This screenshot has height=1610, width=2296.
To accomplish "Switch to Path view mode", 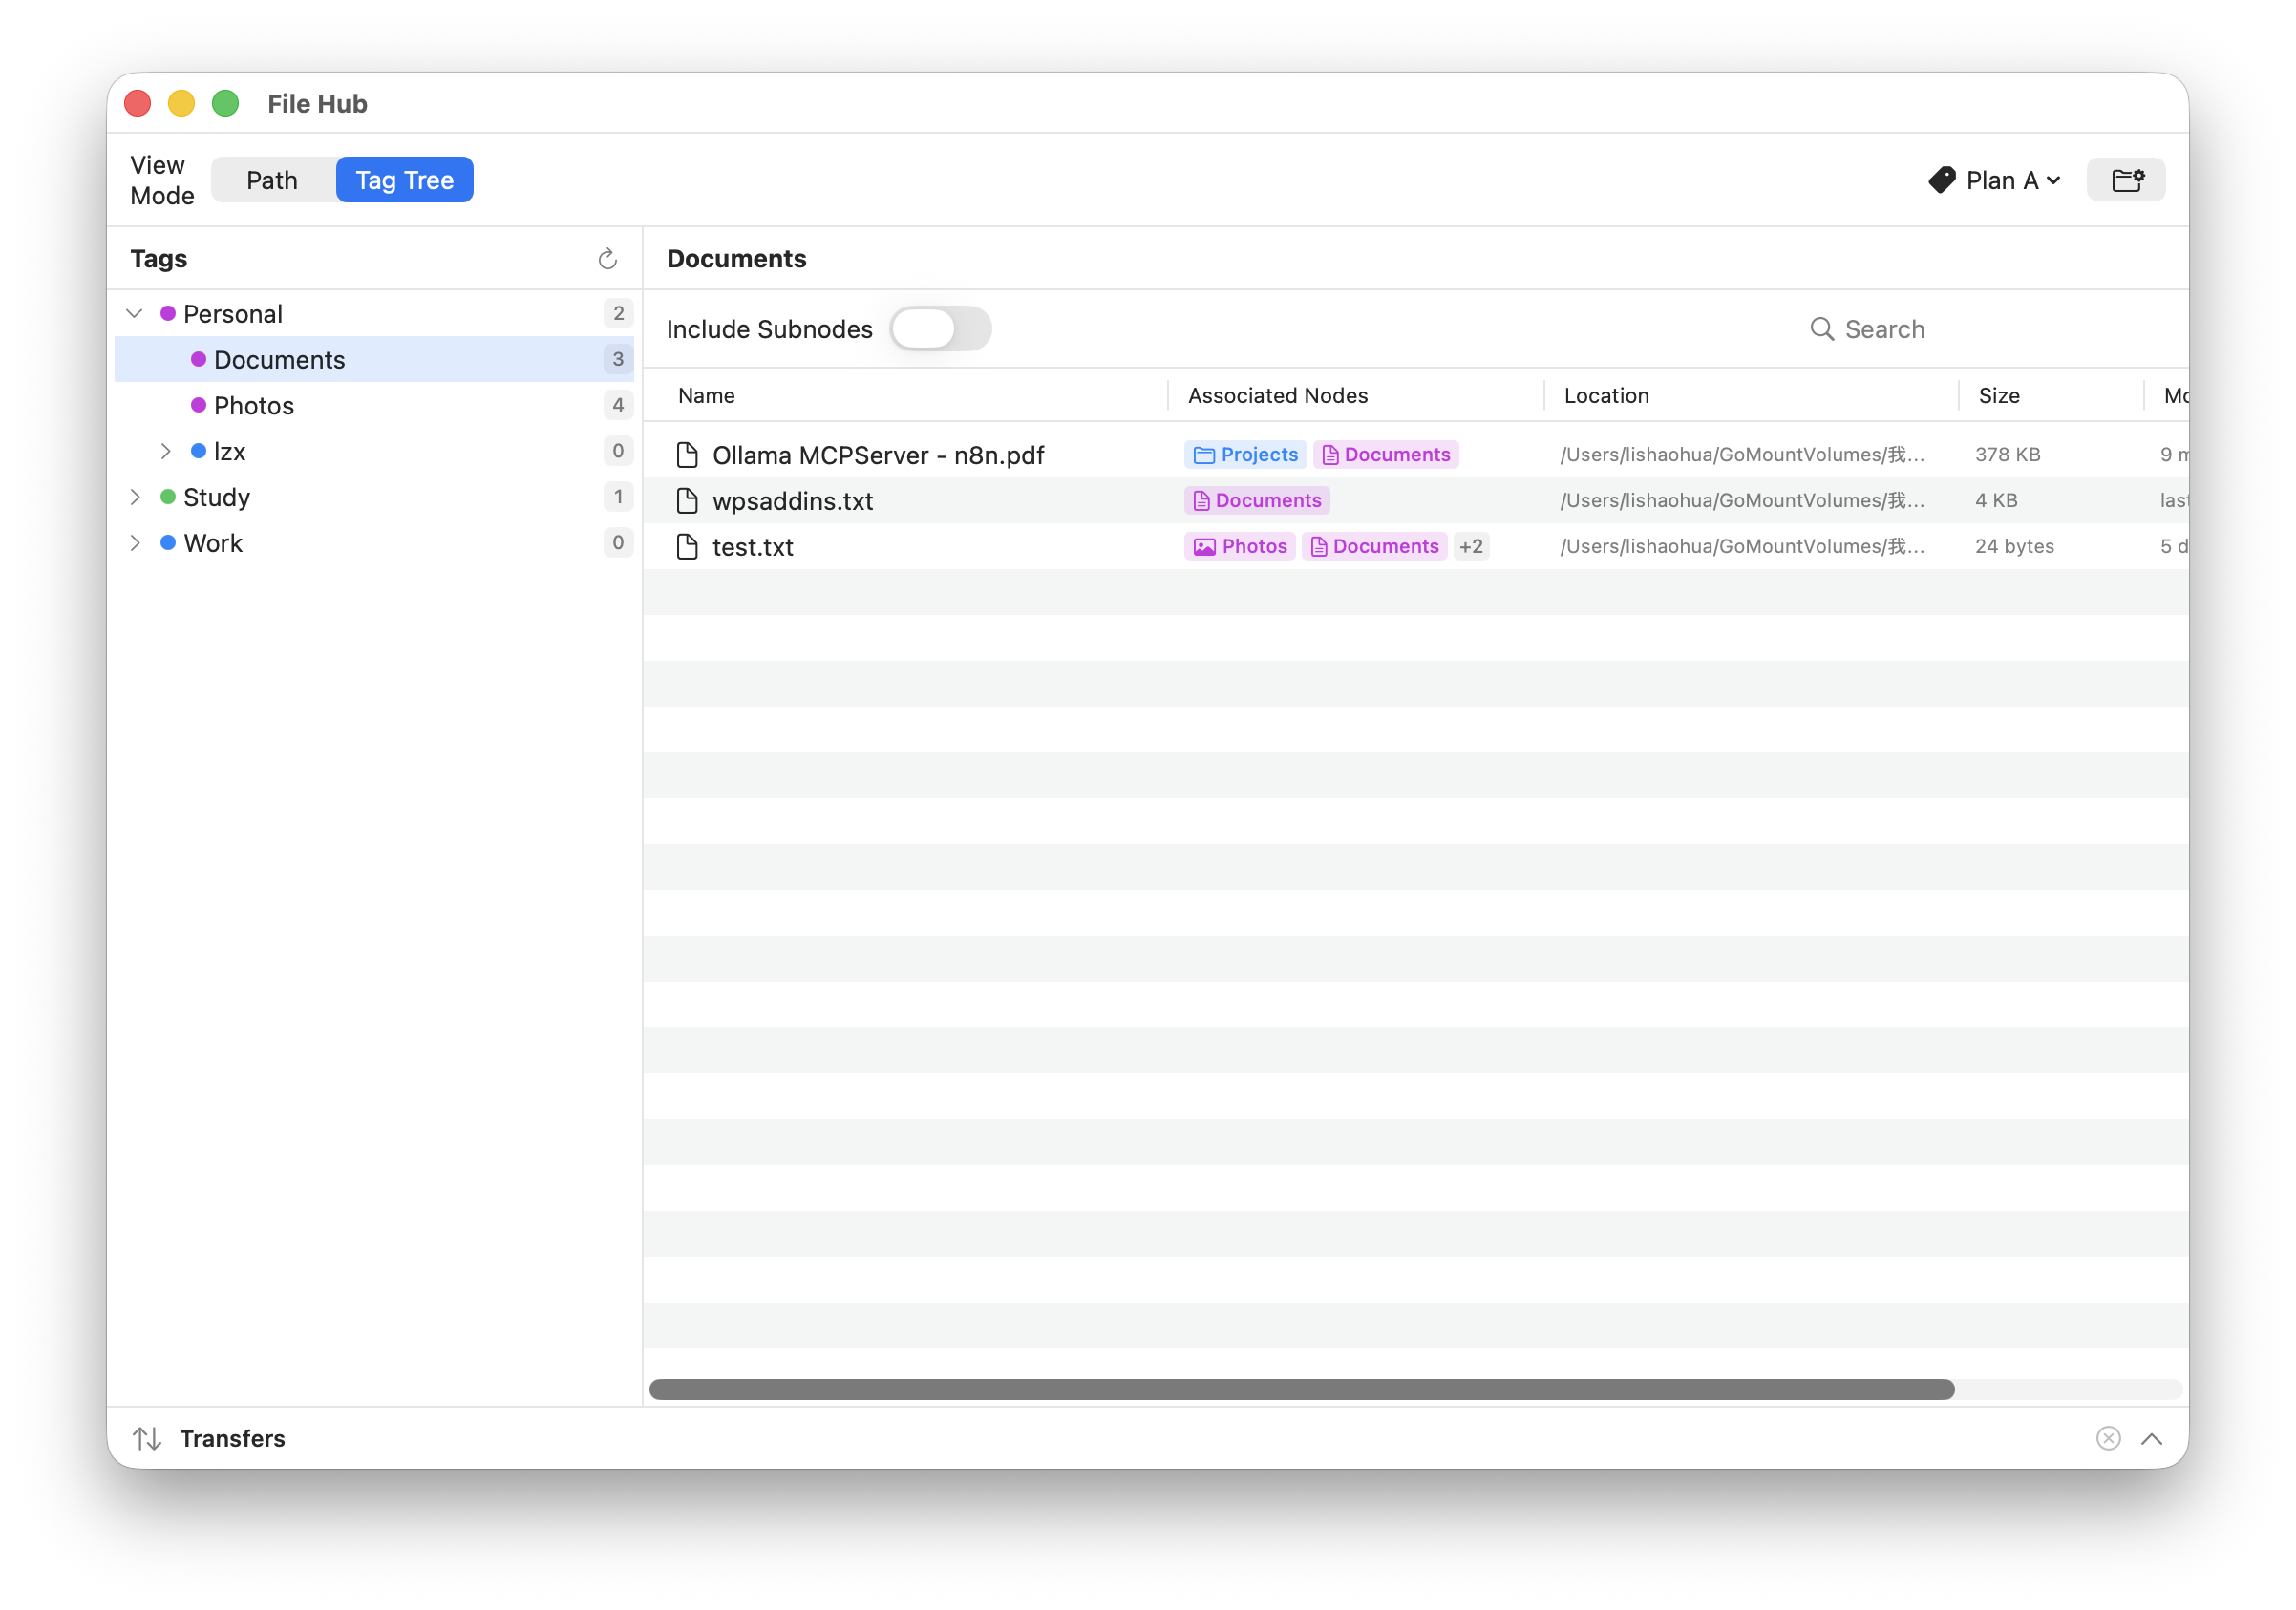I will [x=272, y=180].
